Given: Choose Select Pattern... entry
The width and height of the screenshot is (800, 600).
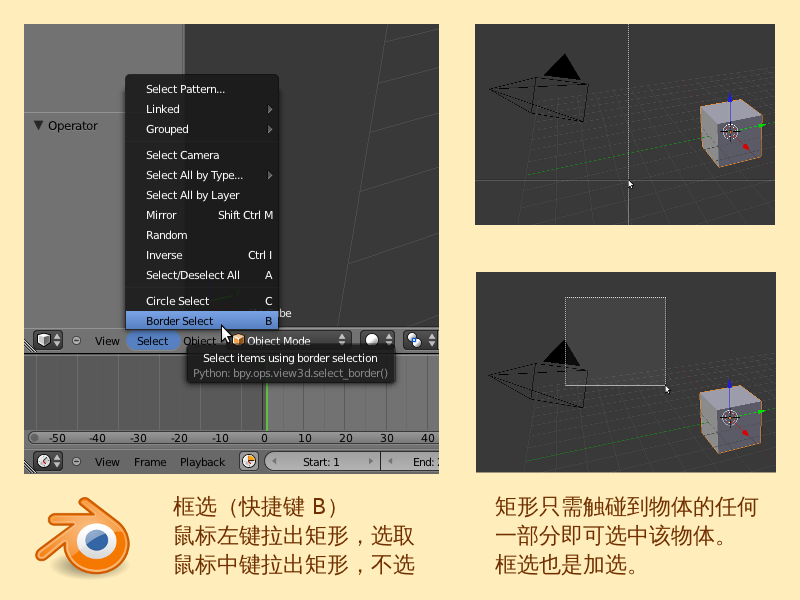Looking at the screenshot, I should (x=202, y=89).
